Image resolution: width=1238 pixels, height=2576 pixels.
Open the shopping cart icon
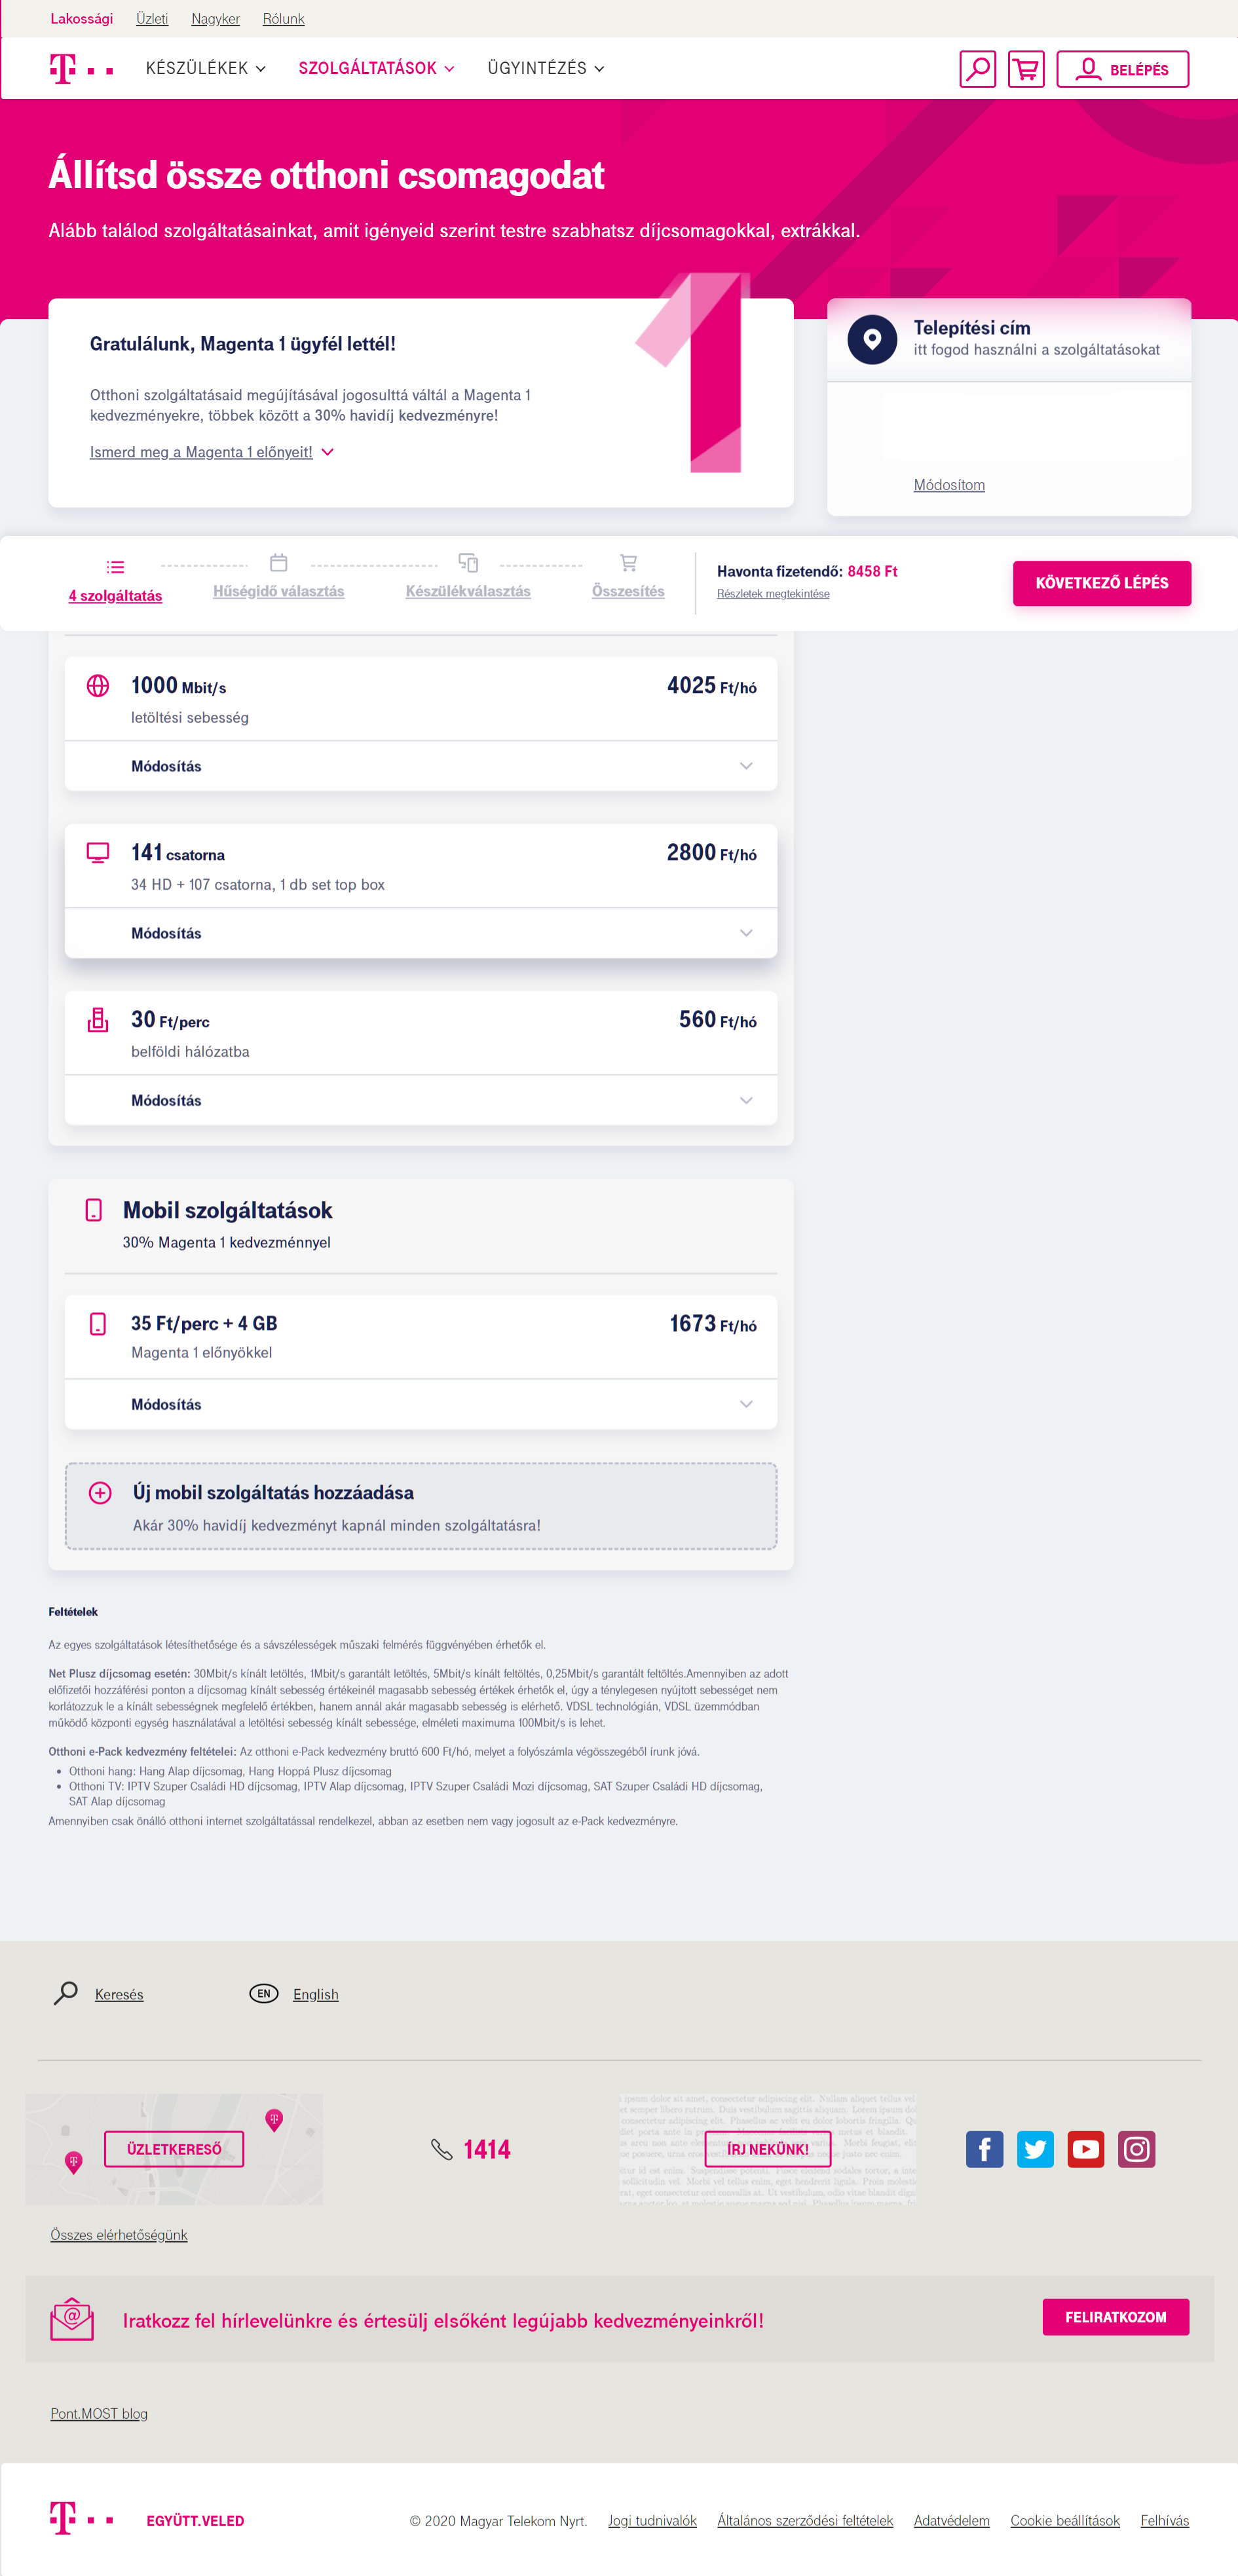coord(1025,69)
